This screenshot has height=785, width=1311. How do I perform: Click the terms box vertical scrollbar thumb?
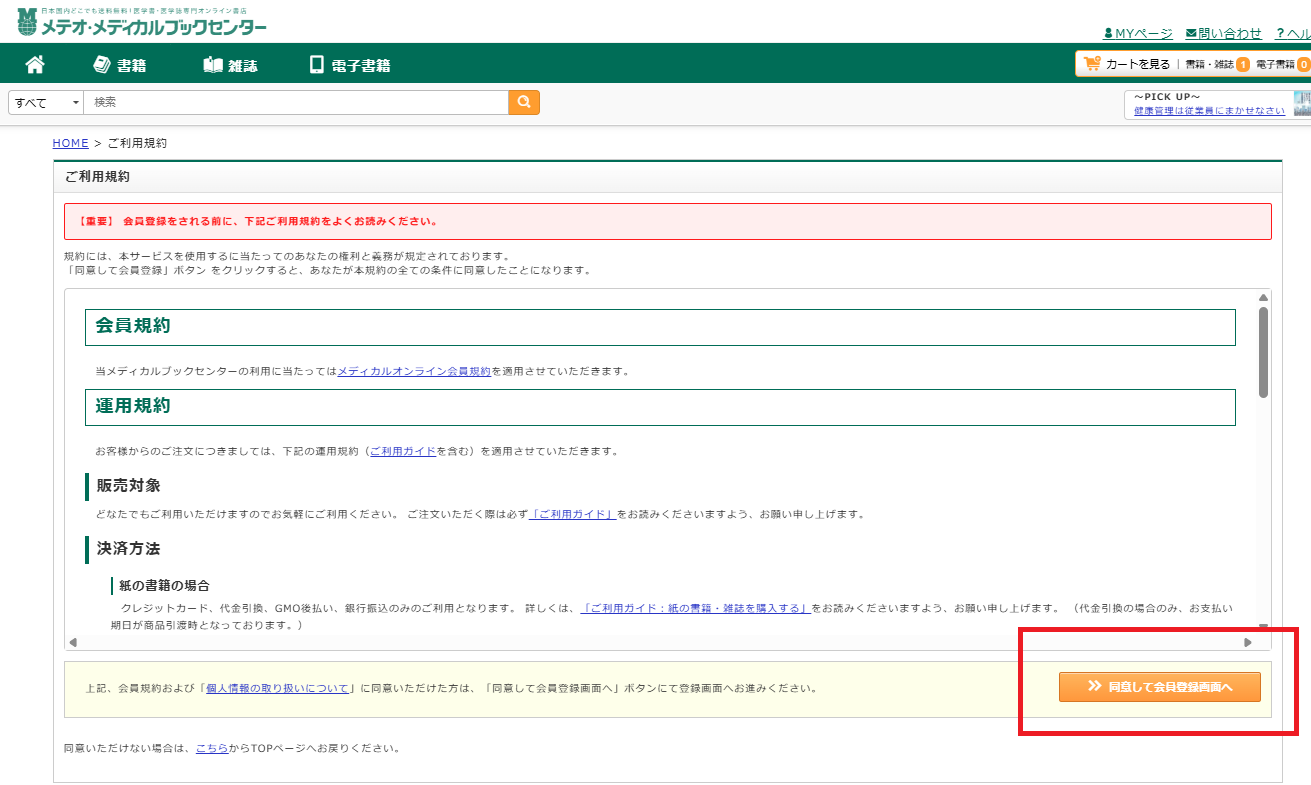point(1263,352)
